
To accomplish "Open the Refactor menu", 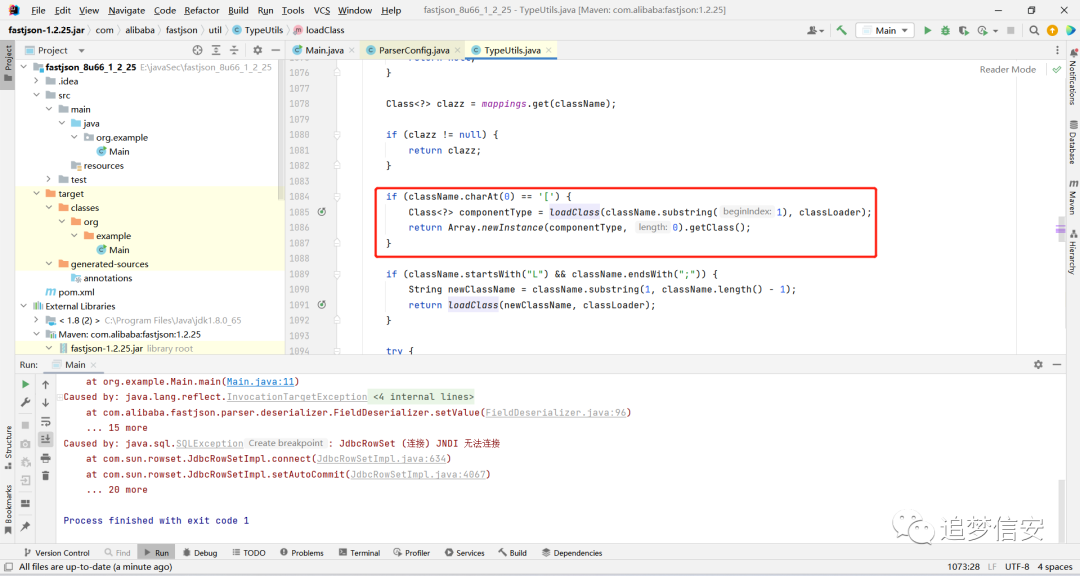I will [x=202, y=10].
